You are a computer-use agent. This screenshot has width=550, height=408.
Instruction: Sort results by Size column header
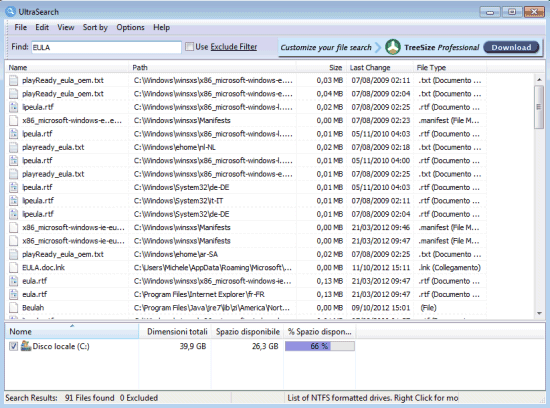(x=321, y=67)
